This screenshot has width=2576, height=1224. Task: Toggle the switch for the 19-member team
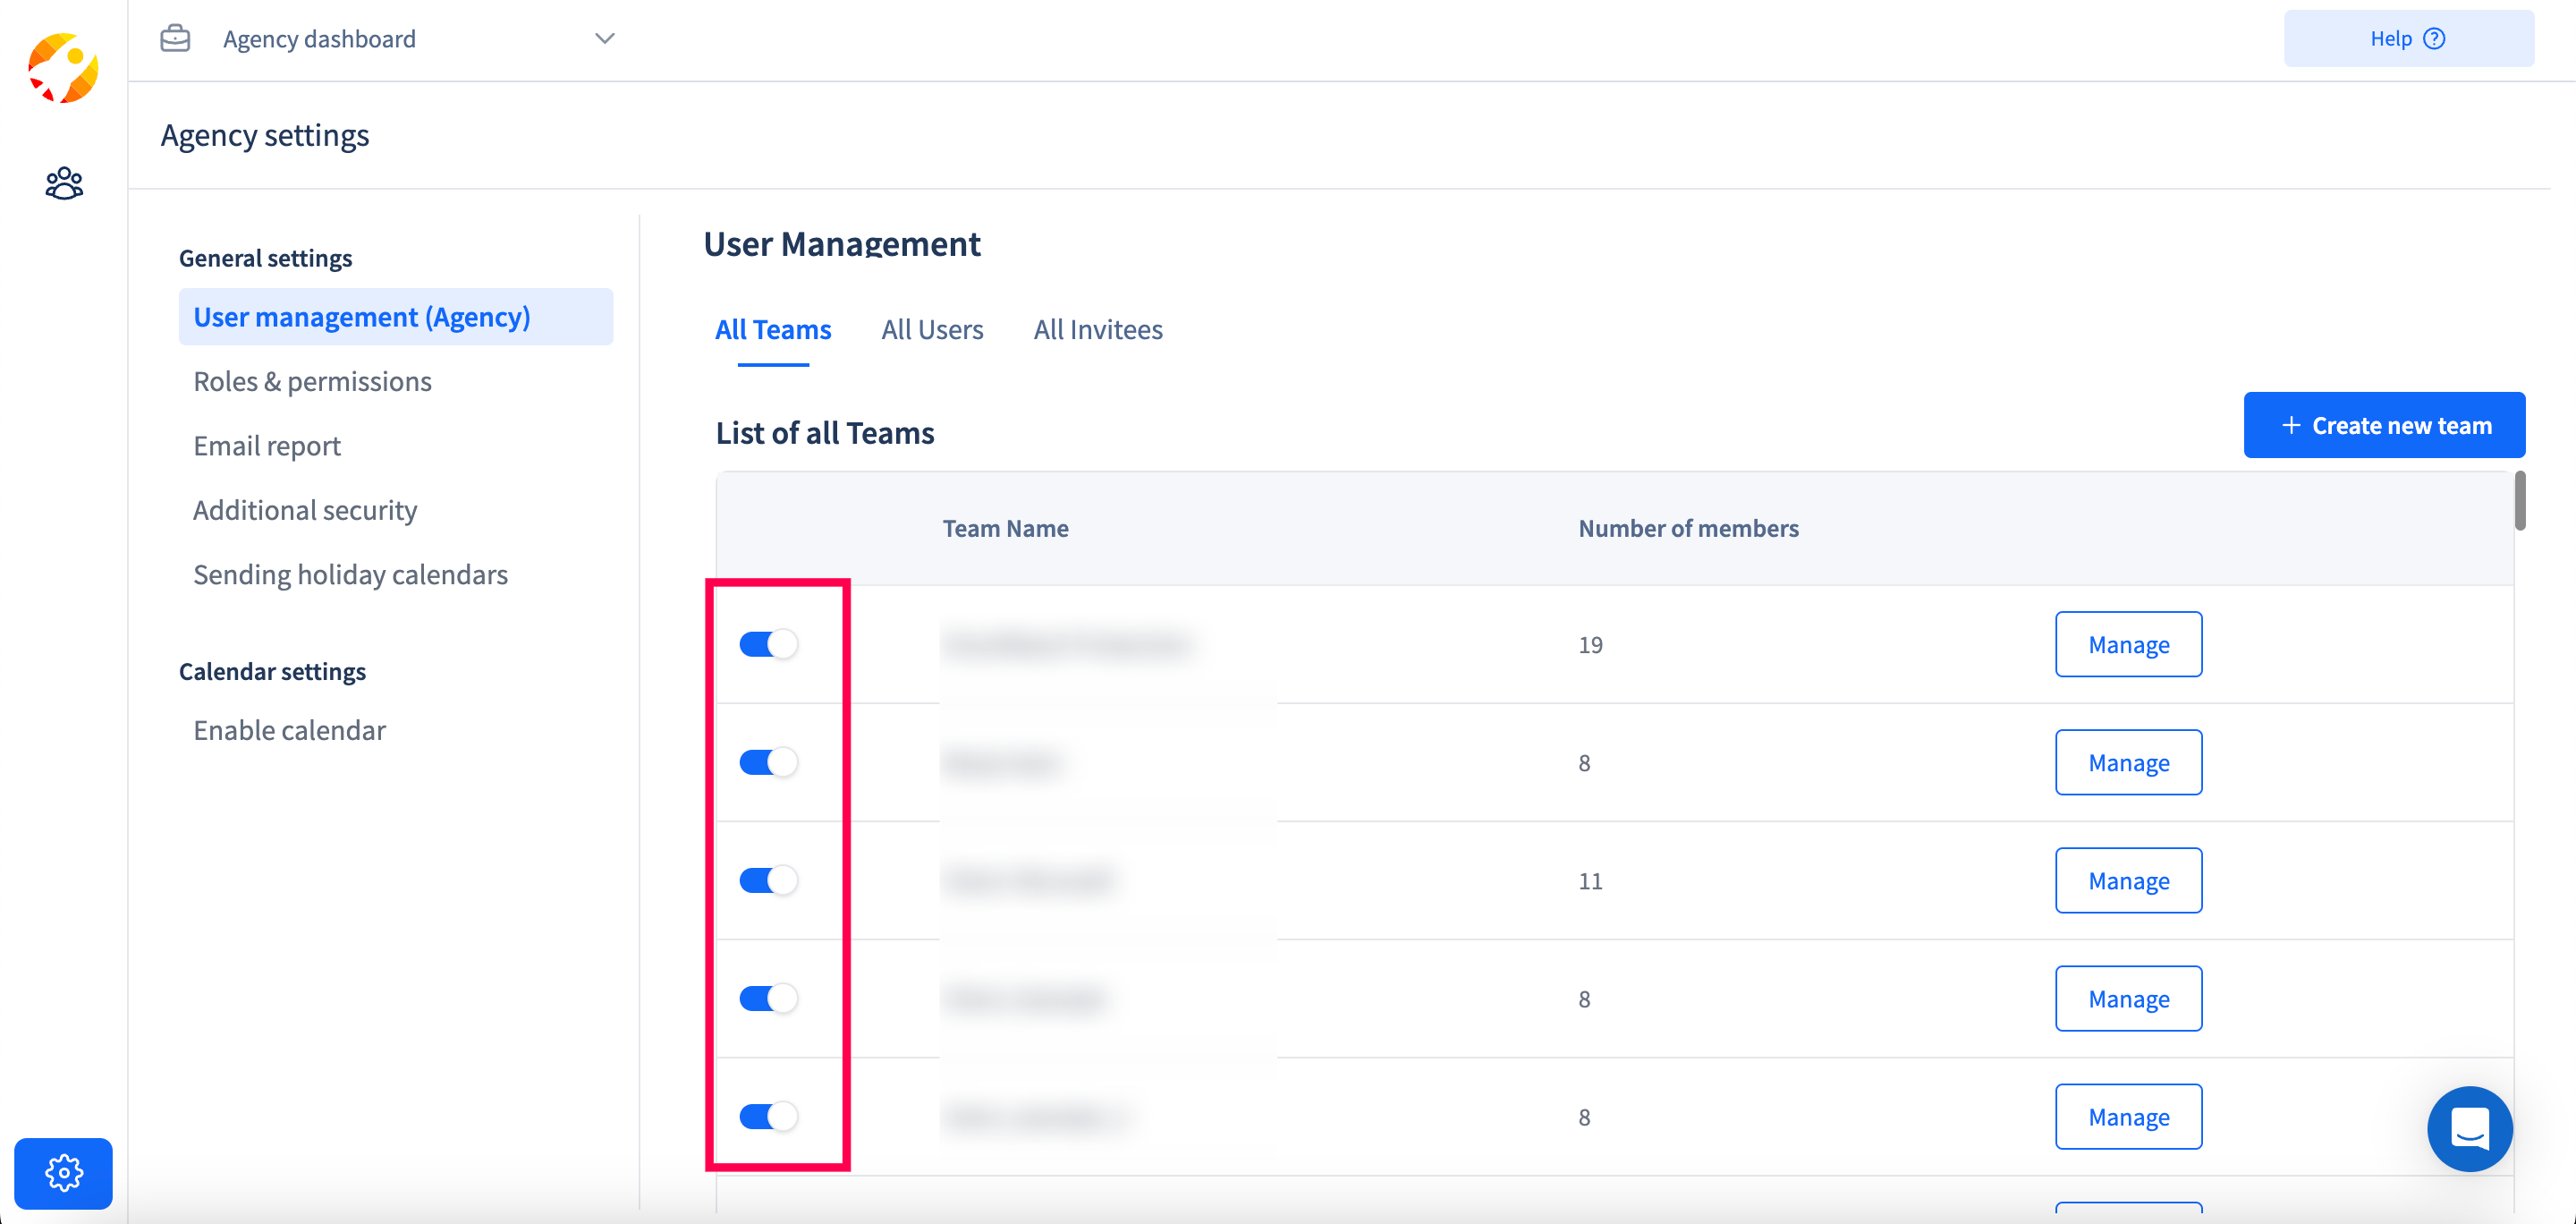(768, 644)
